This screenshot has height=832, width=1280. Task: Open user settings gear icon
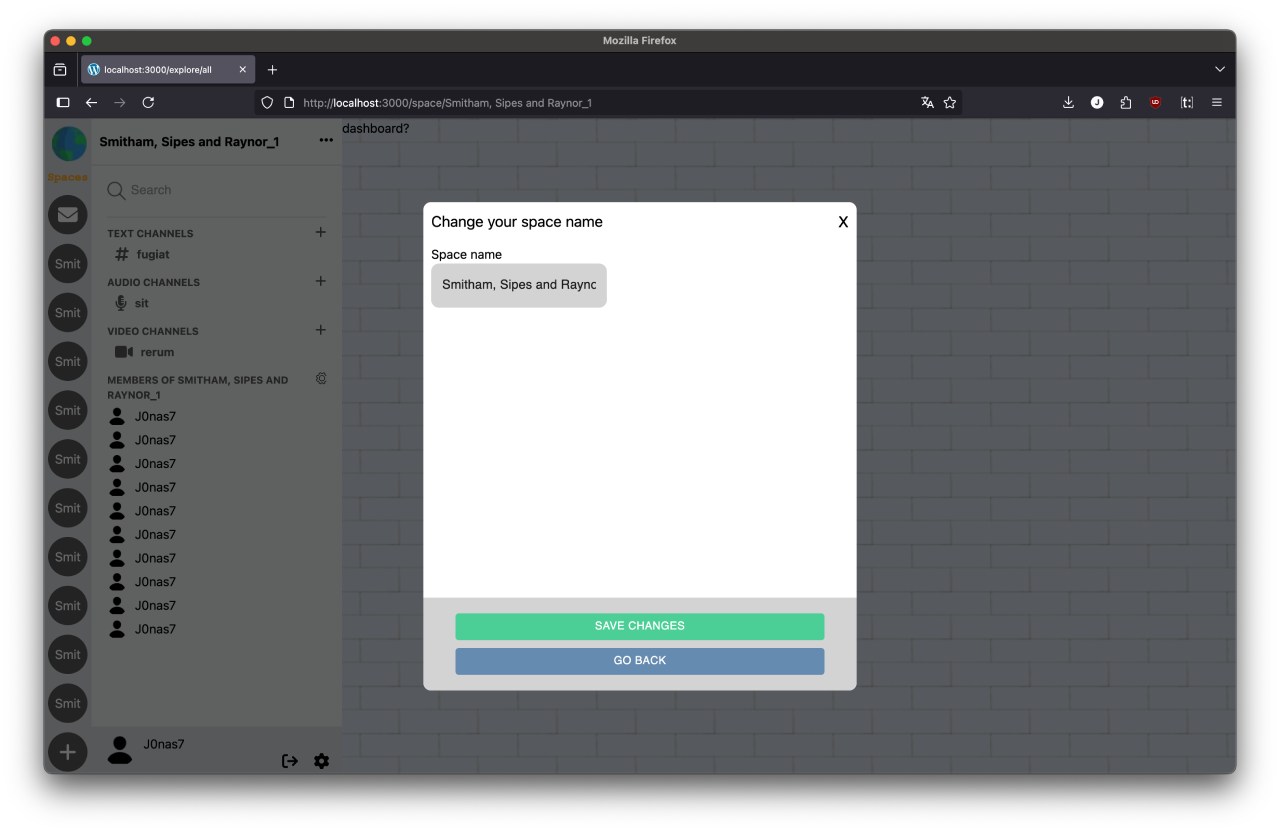coord(321,761)
